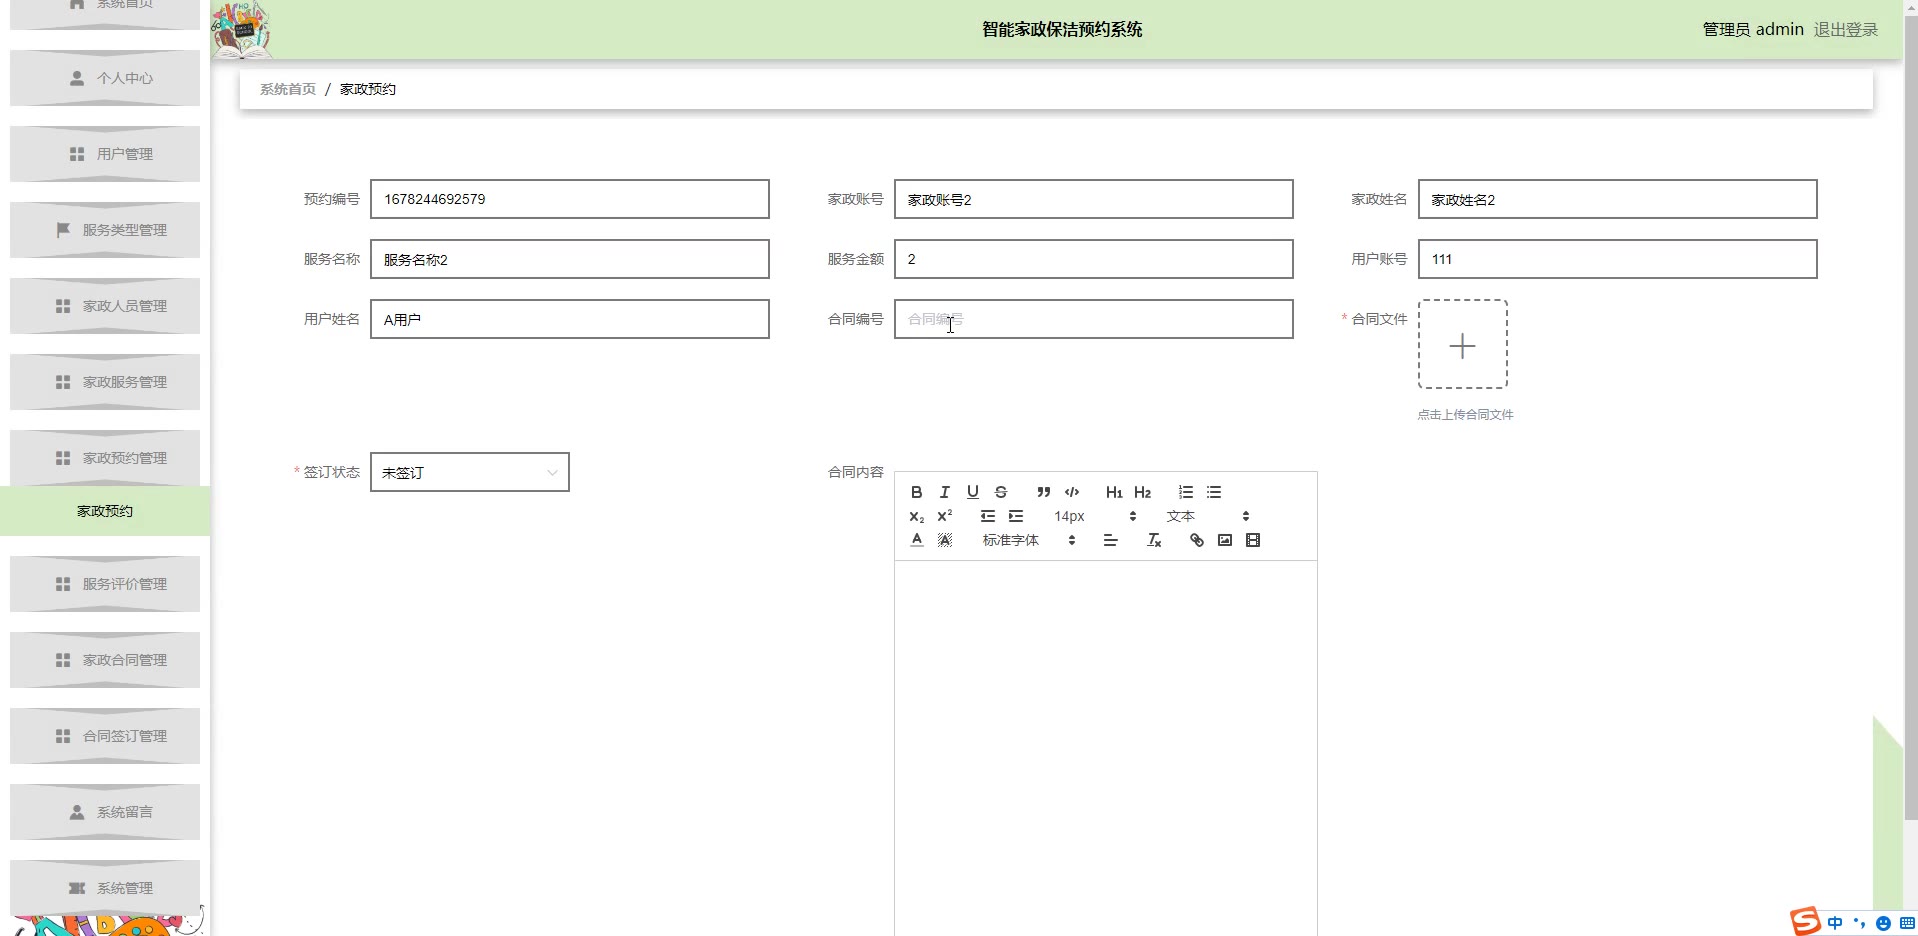Click the 管理员 admin user label
This screenshot has height=936, width=1918.
[x=1753, y=30]
